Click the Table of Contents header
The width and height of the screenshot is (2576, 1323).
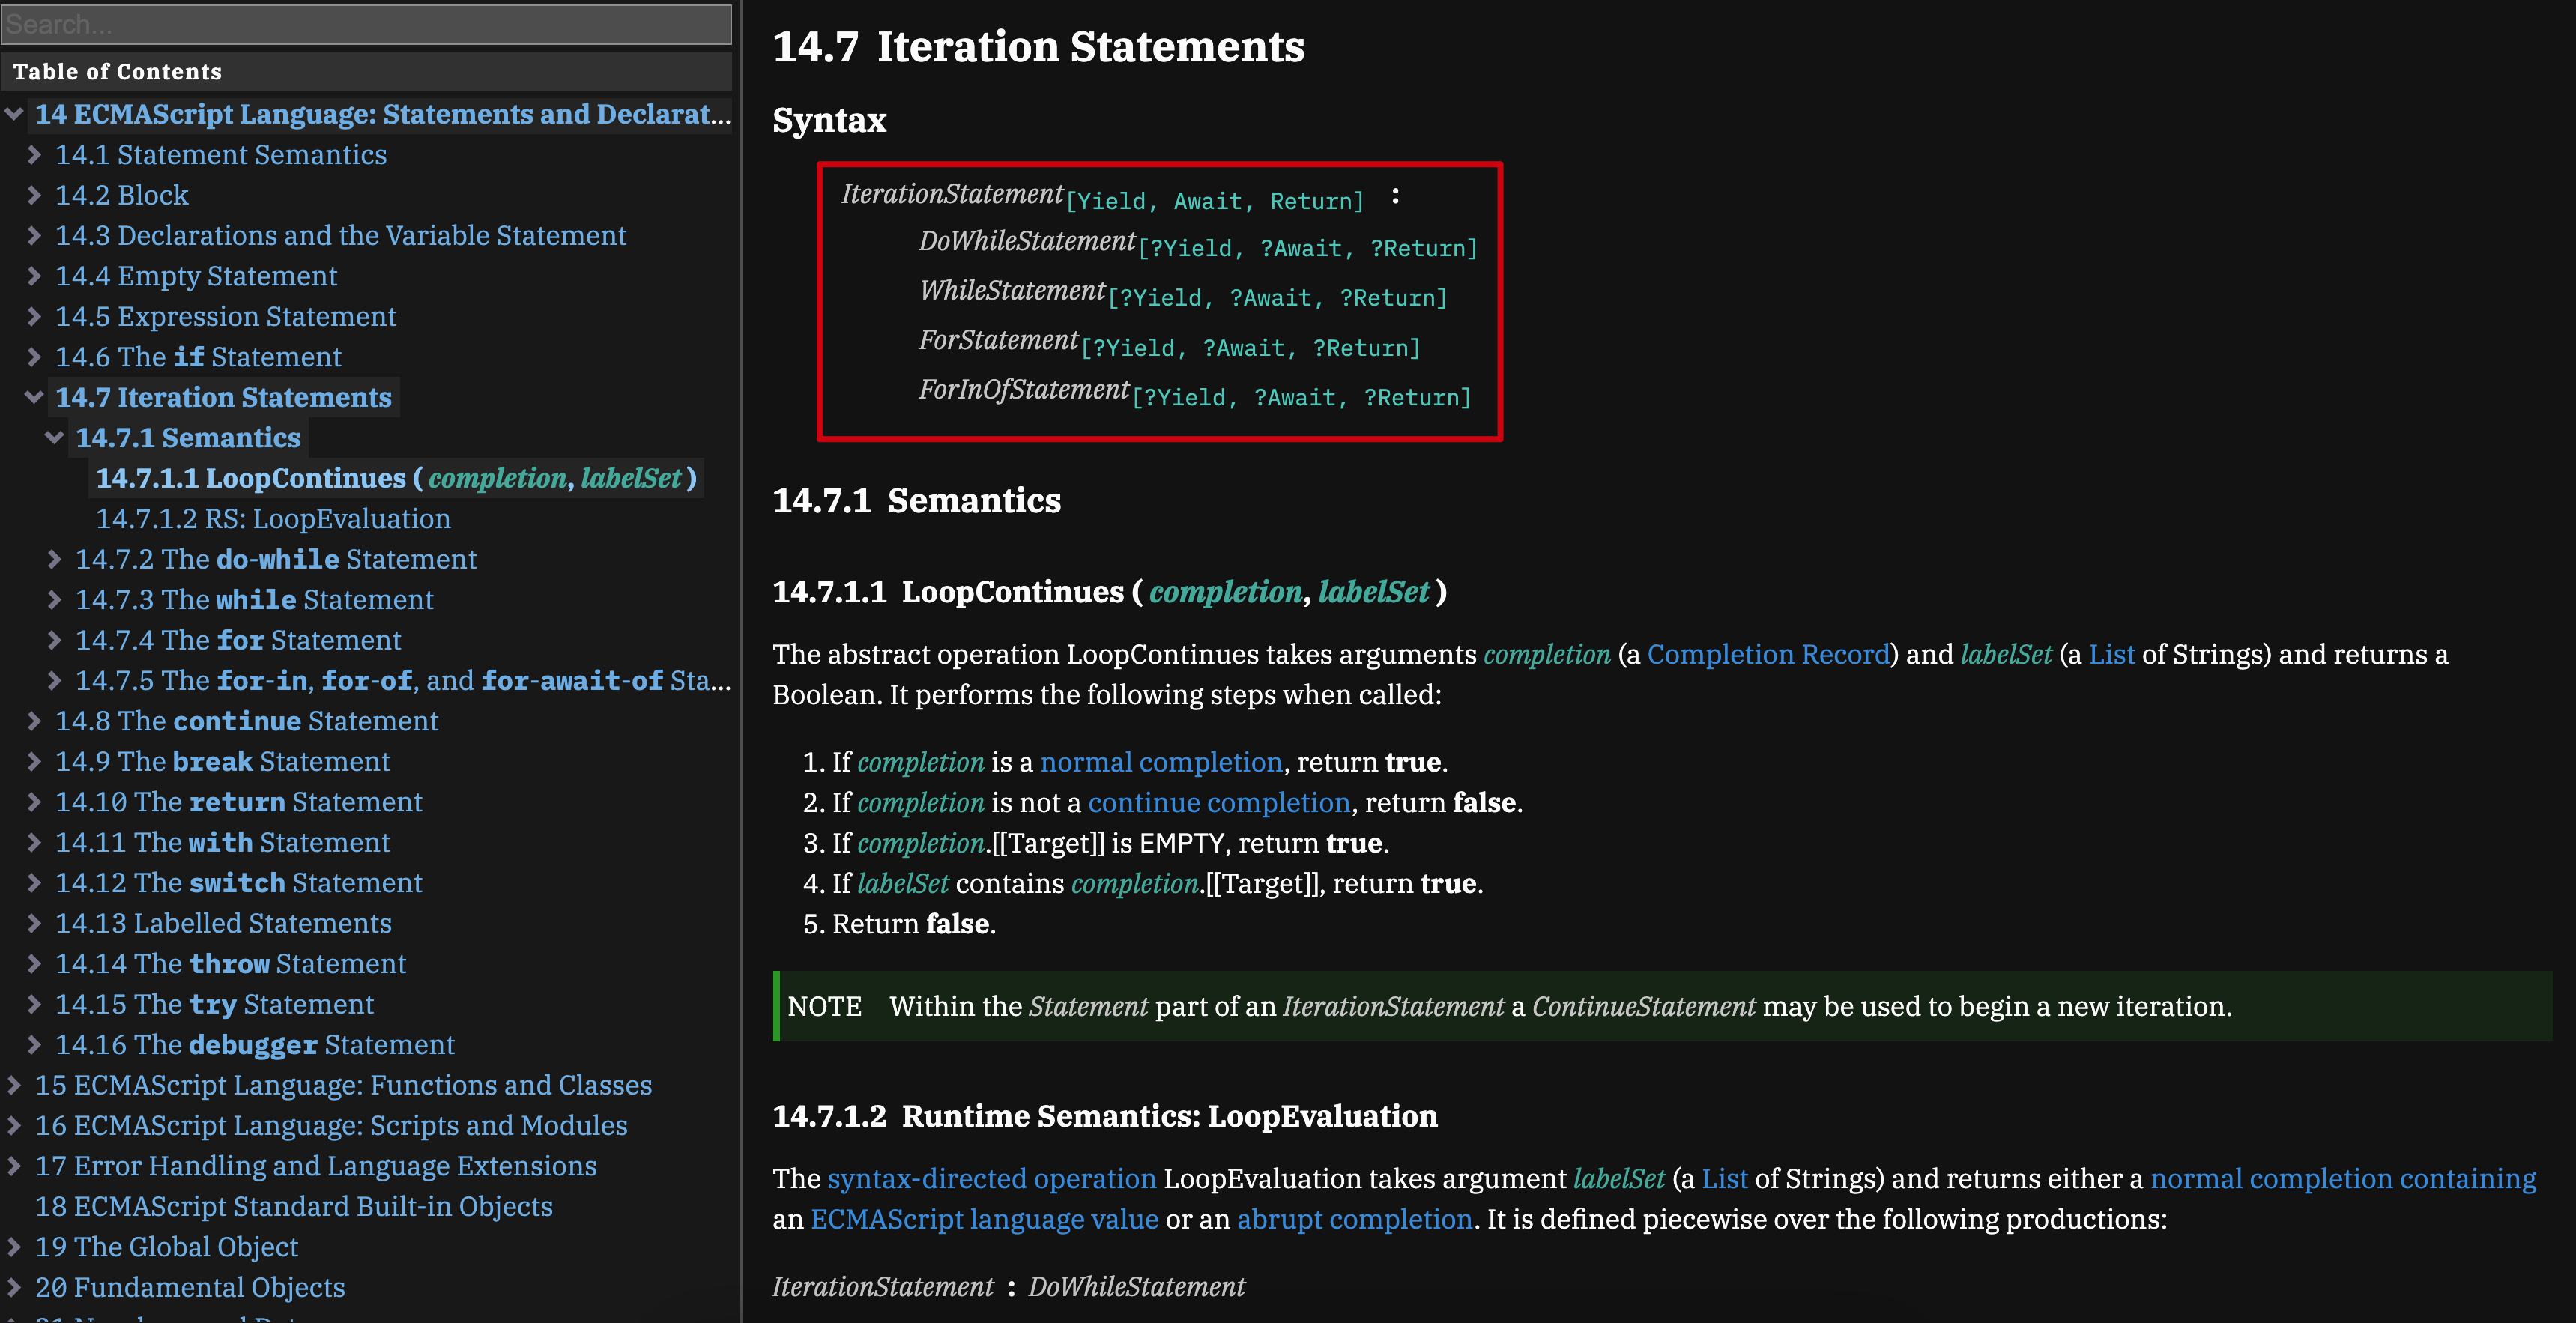point(117,72)
